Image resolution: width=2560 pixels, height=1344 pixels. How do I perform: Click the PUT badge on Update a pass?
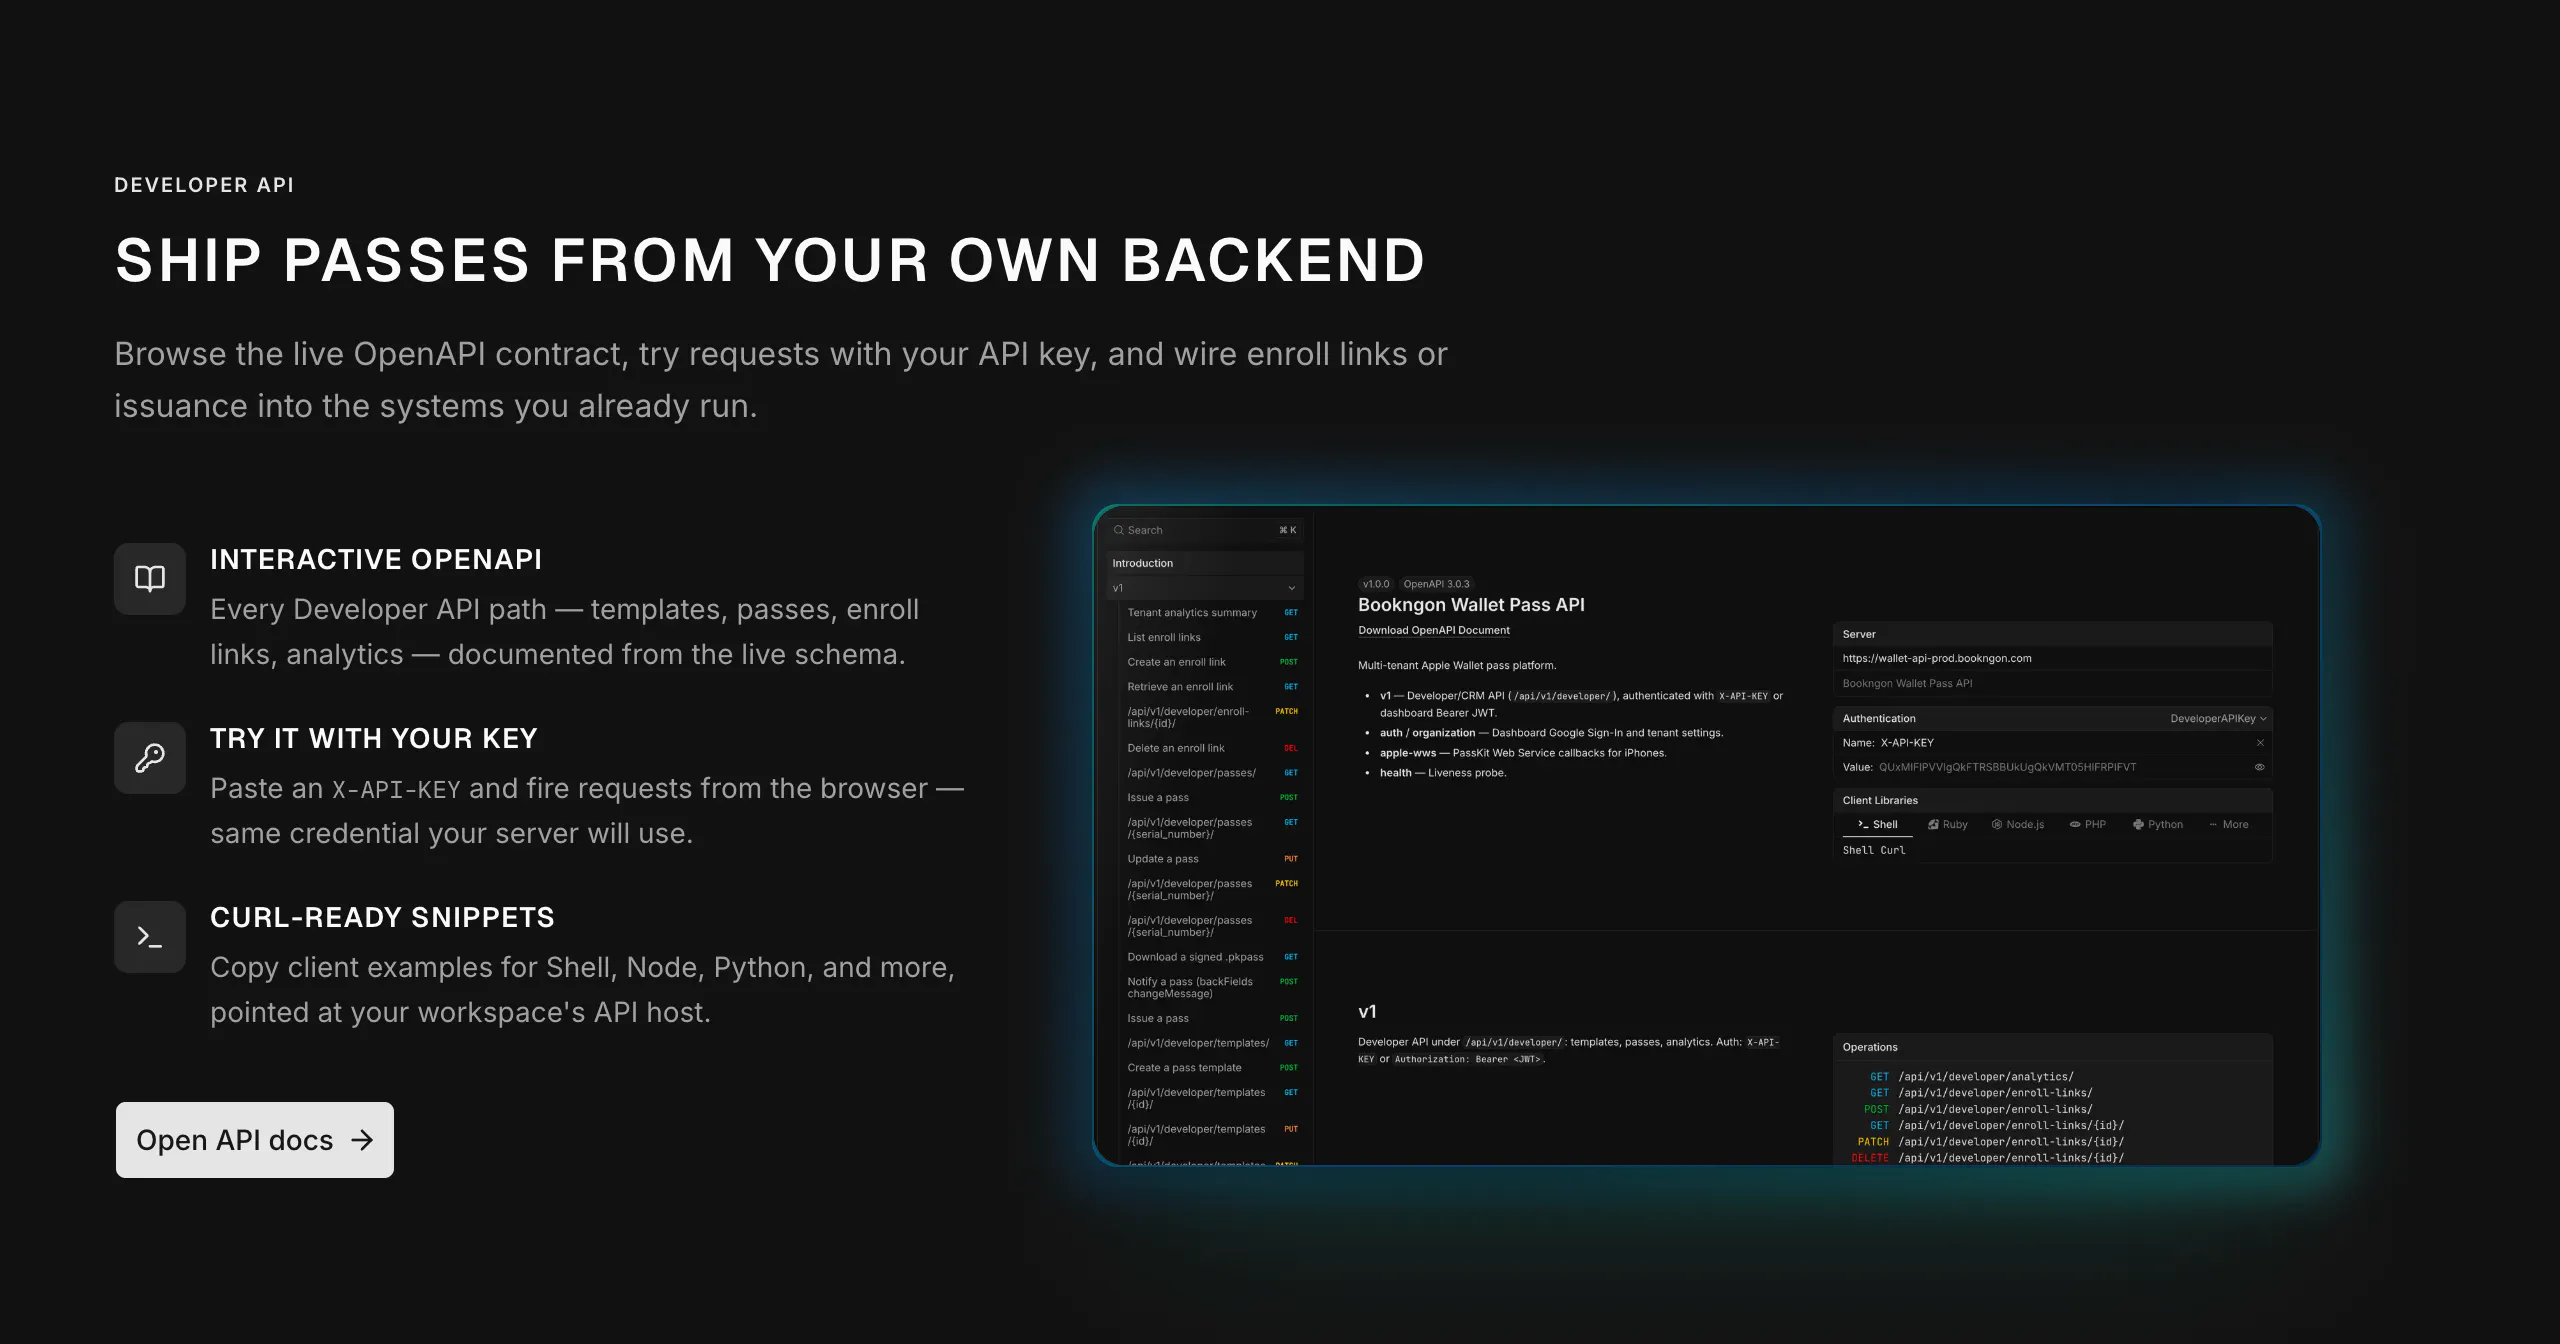pyautogui.click(x=1291, y=858)
